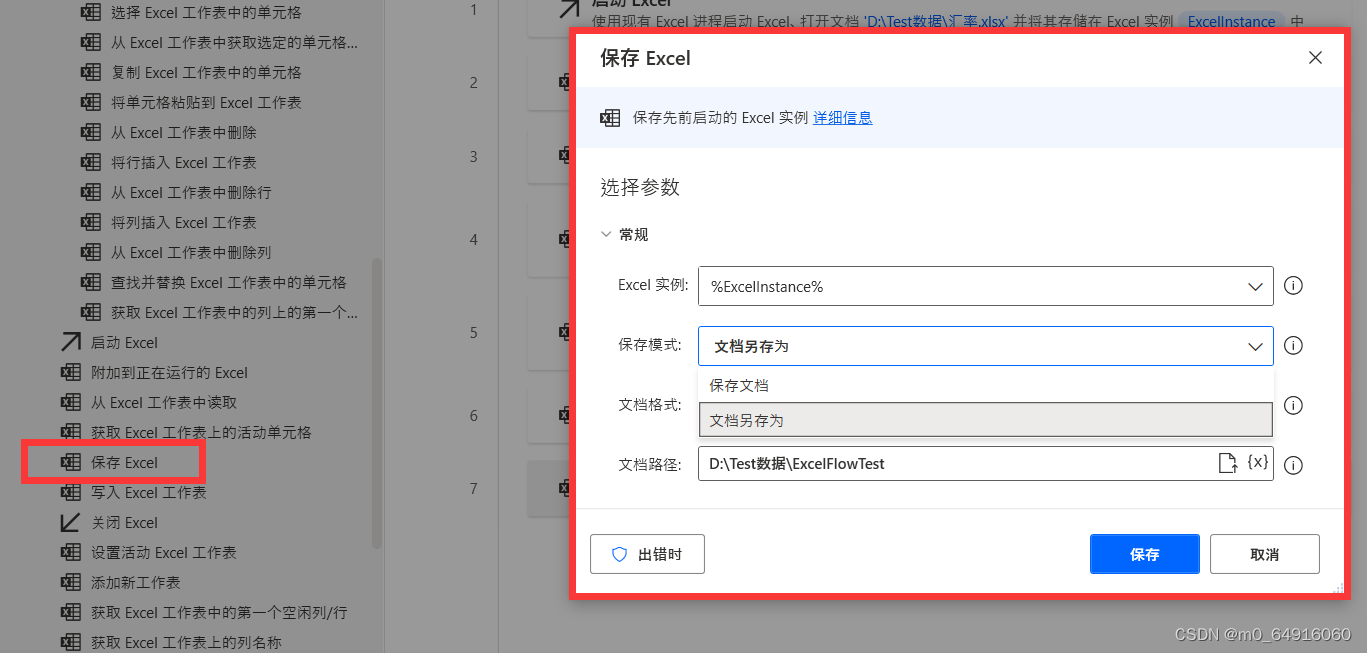Open the 详细信息 link

click(843, 117)
